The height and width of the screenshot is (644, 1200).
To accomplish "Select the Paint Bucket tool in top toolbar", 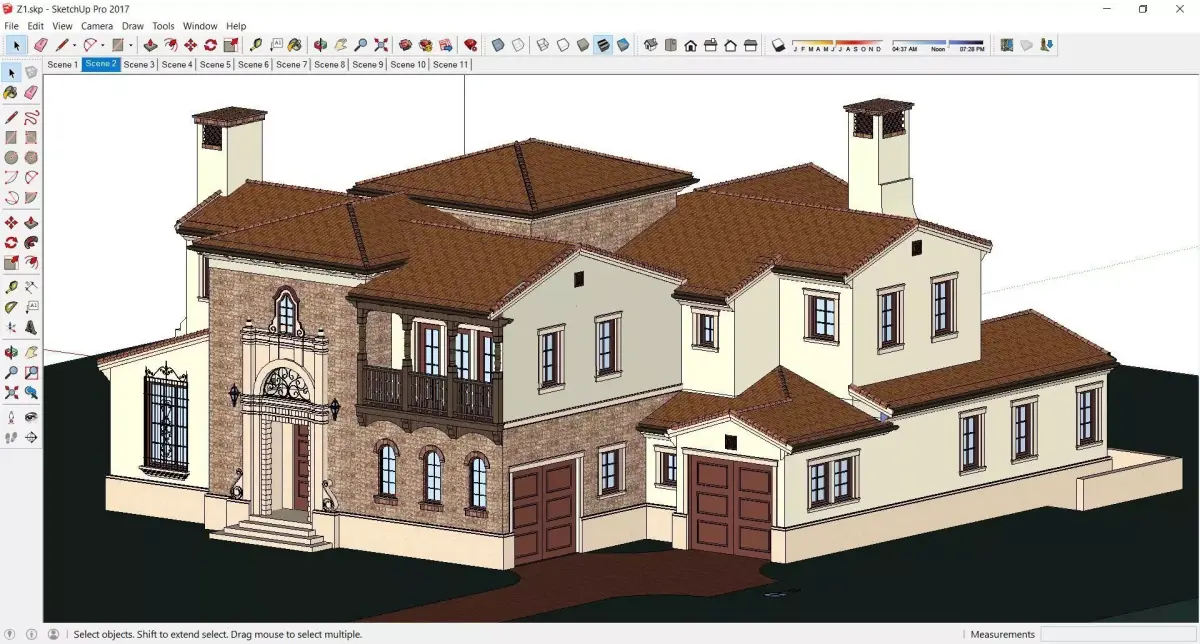I will click(x=294, y=45).
